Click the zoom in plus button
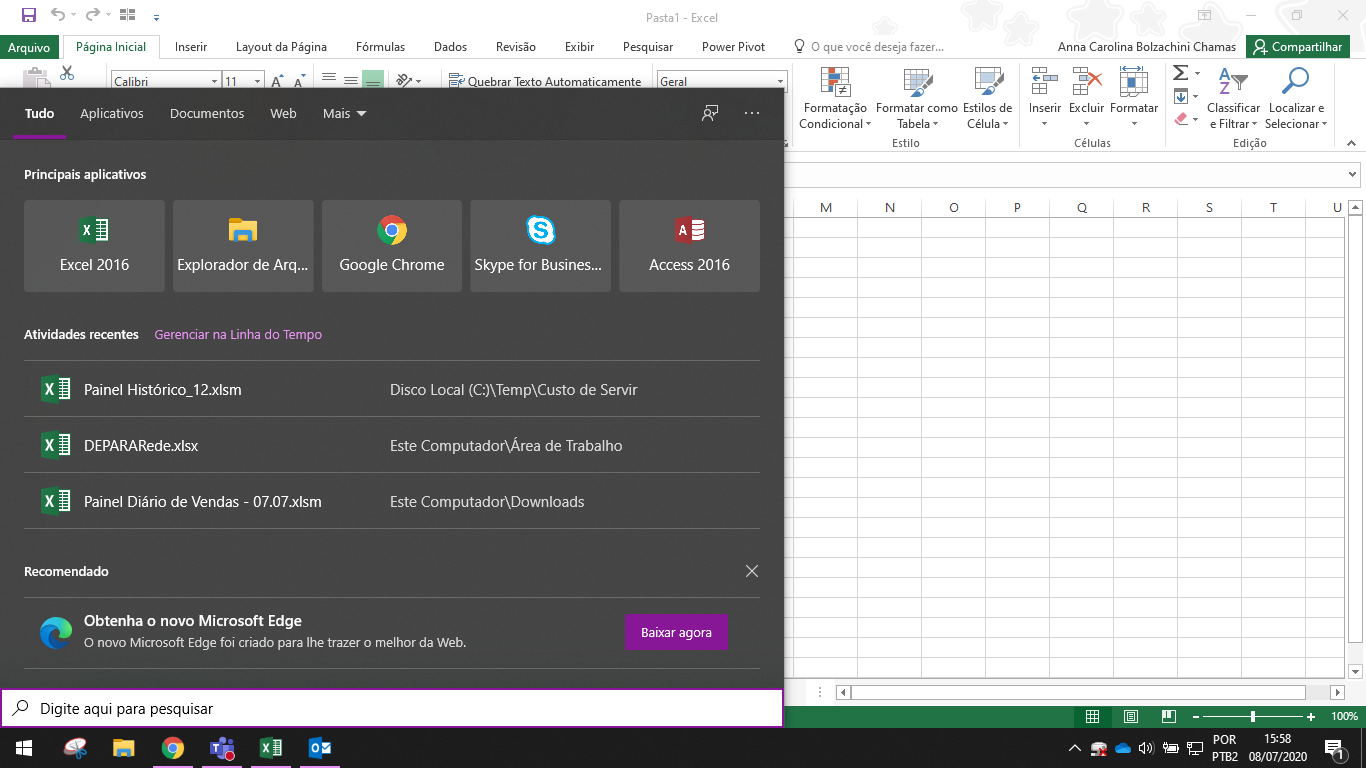The height and width of the screenshot is (768, 1366). pos(1311,717)
